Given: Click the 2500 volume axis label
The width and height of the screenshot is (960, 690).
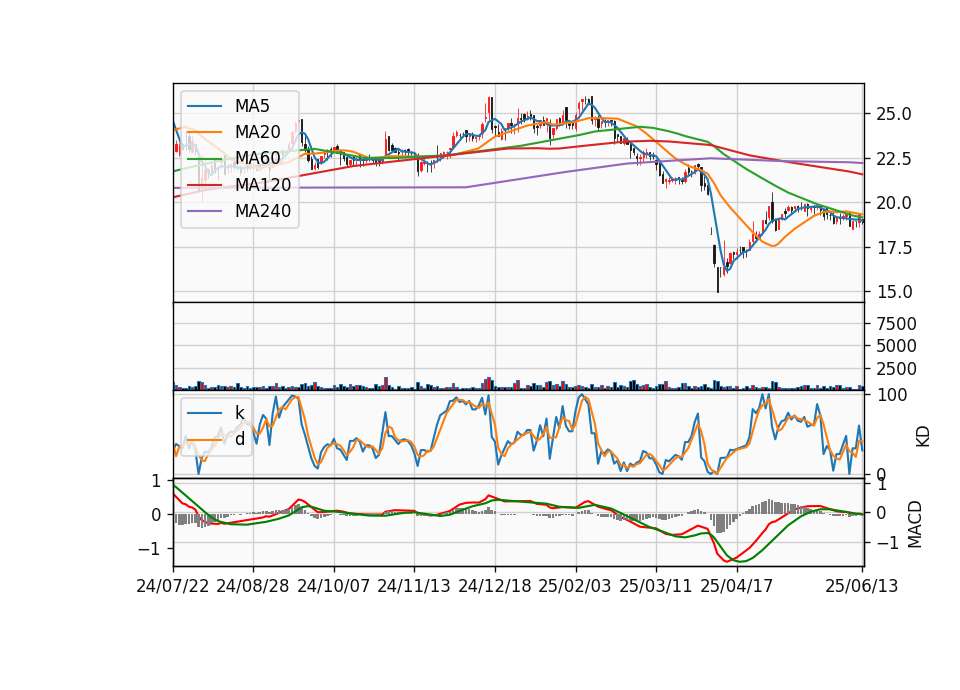Looking at the screenshot, I should click(x=896, y=369).
